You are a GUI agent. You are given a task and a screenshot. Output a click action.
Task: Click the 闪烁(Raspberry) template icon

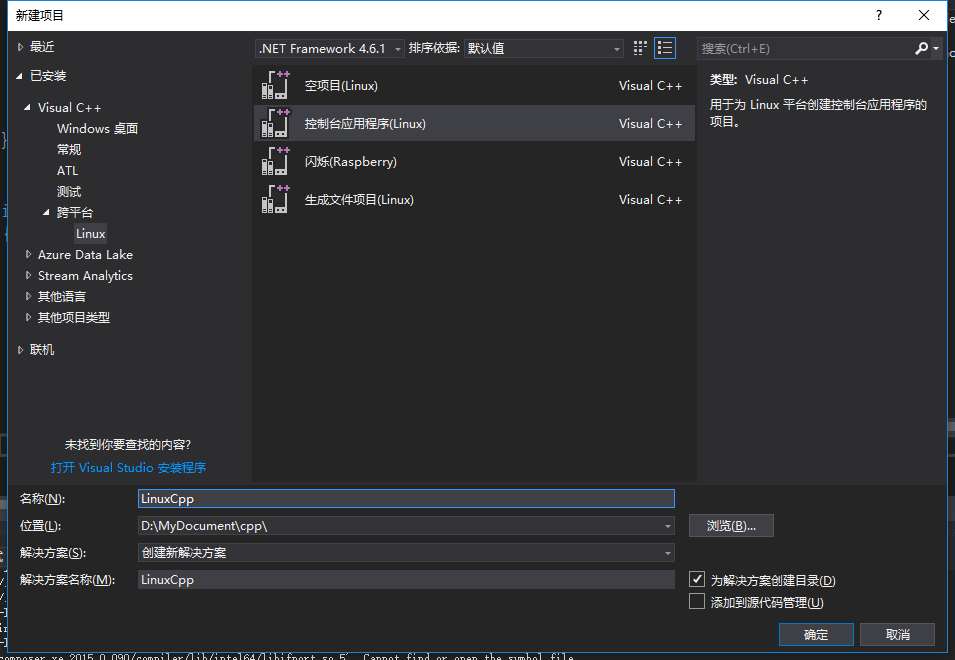coord(275,161)
